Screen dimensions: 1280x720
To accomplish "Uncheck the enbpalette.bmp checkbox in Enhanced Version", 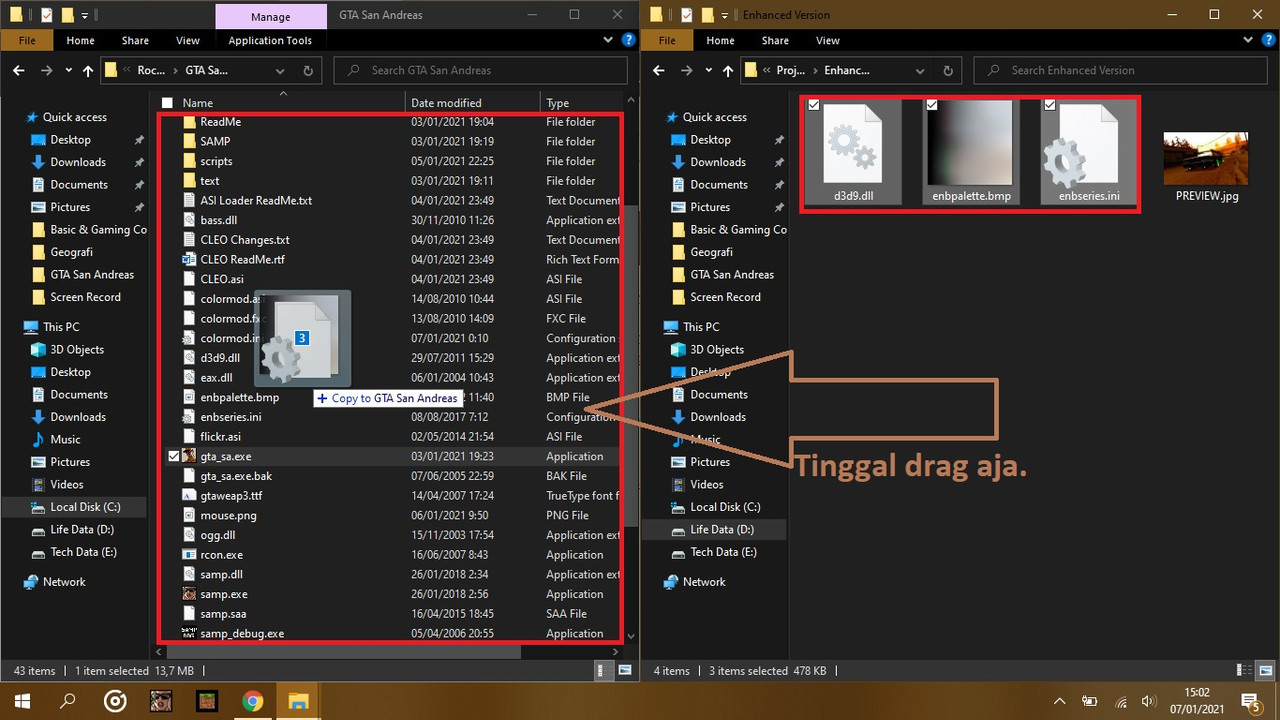I will [932, 105].
